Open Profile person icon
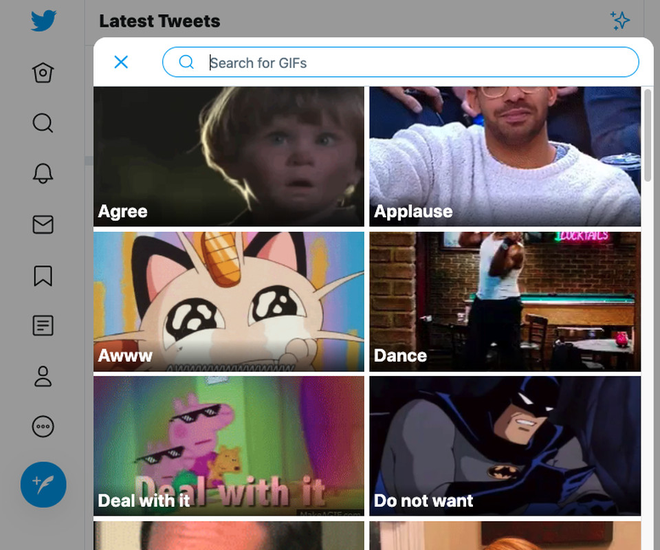Viewport: 660px width, 550px height. point(43,377)
